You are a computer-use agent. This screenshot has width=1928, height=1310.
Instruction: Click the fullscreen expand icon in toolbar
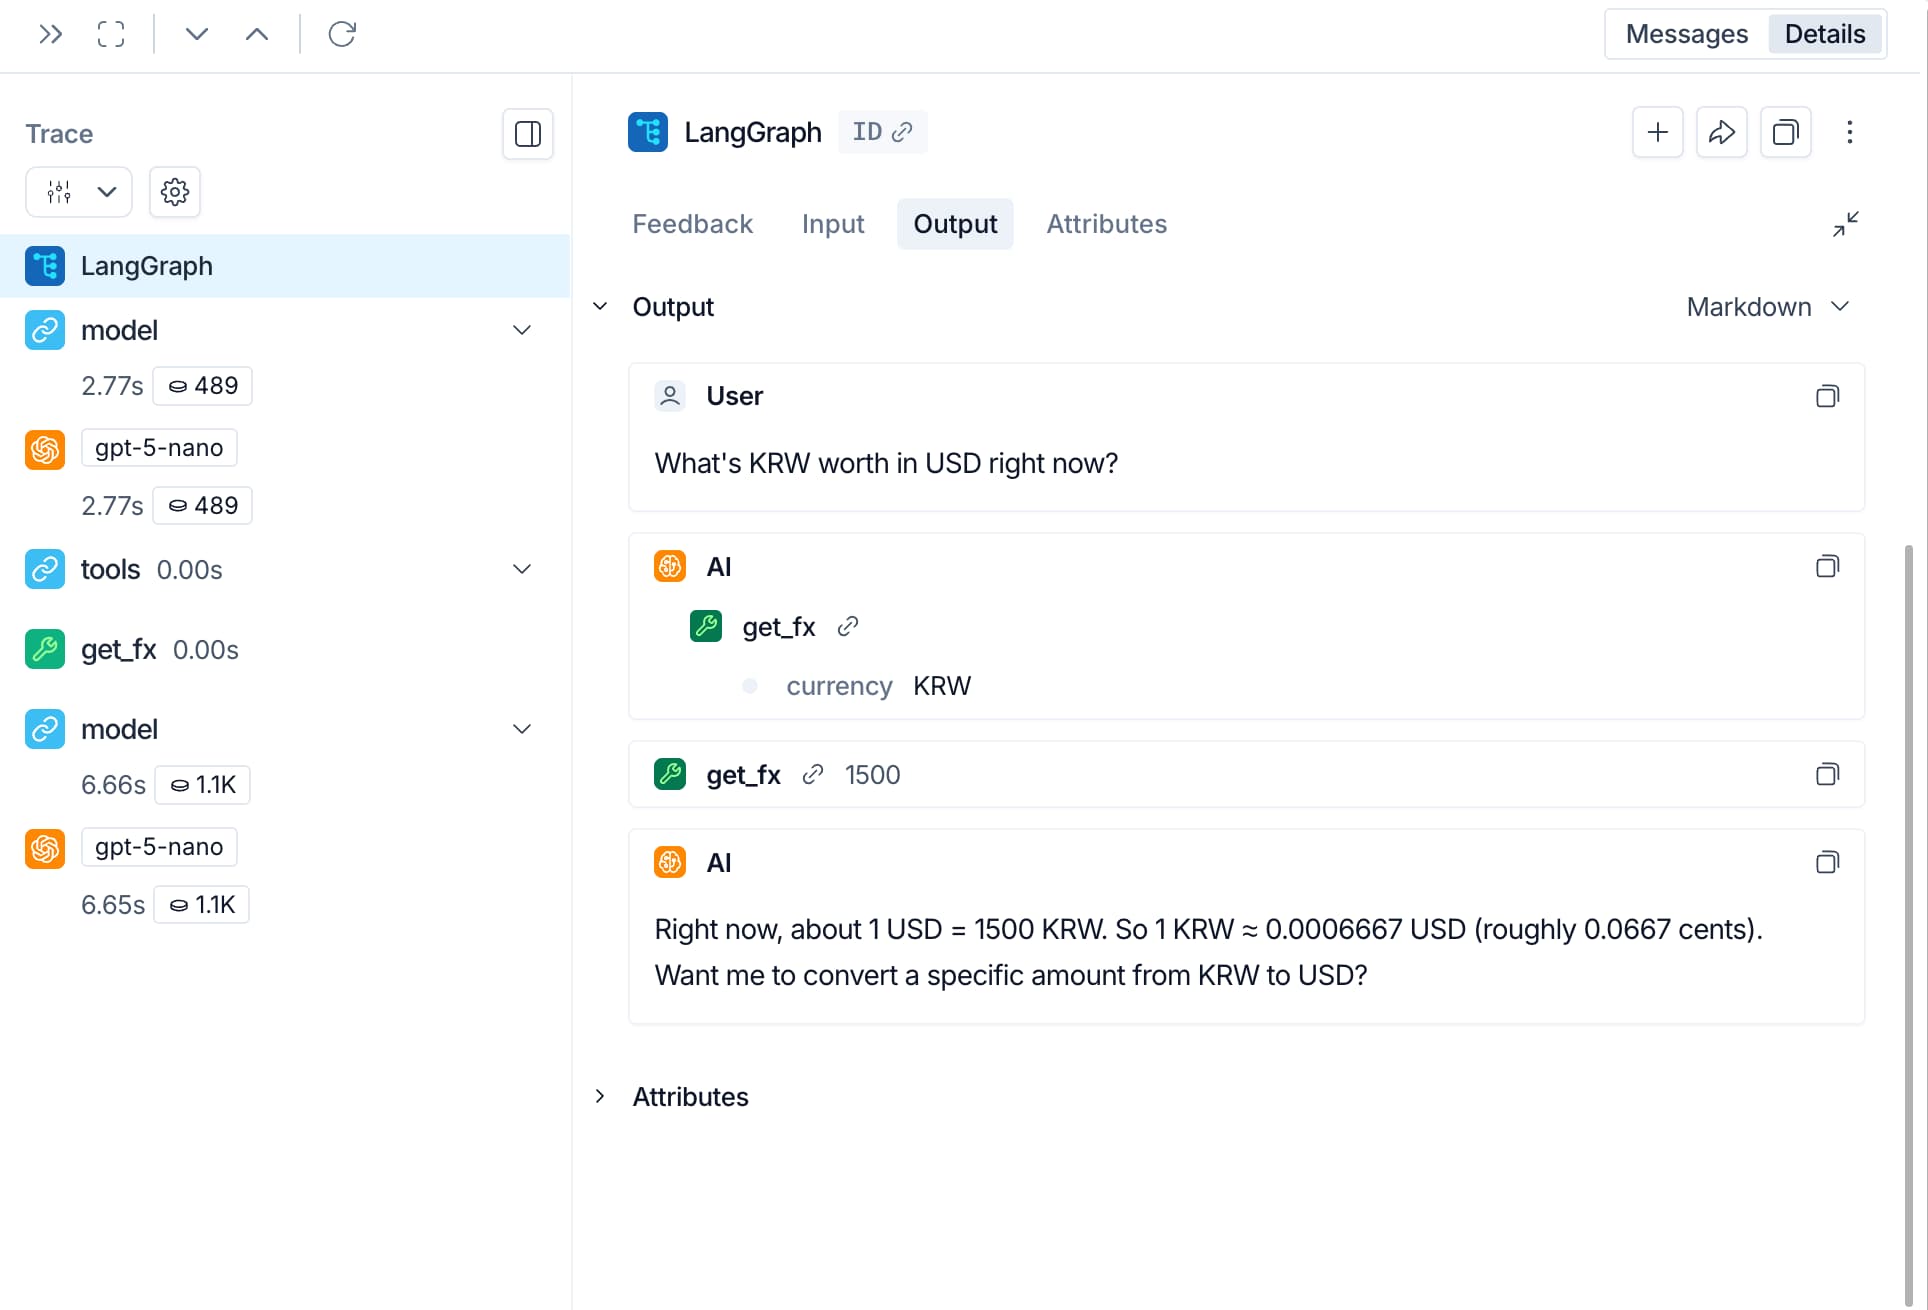click(111, 34)
